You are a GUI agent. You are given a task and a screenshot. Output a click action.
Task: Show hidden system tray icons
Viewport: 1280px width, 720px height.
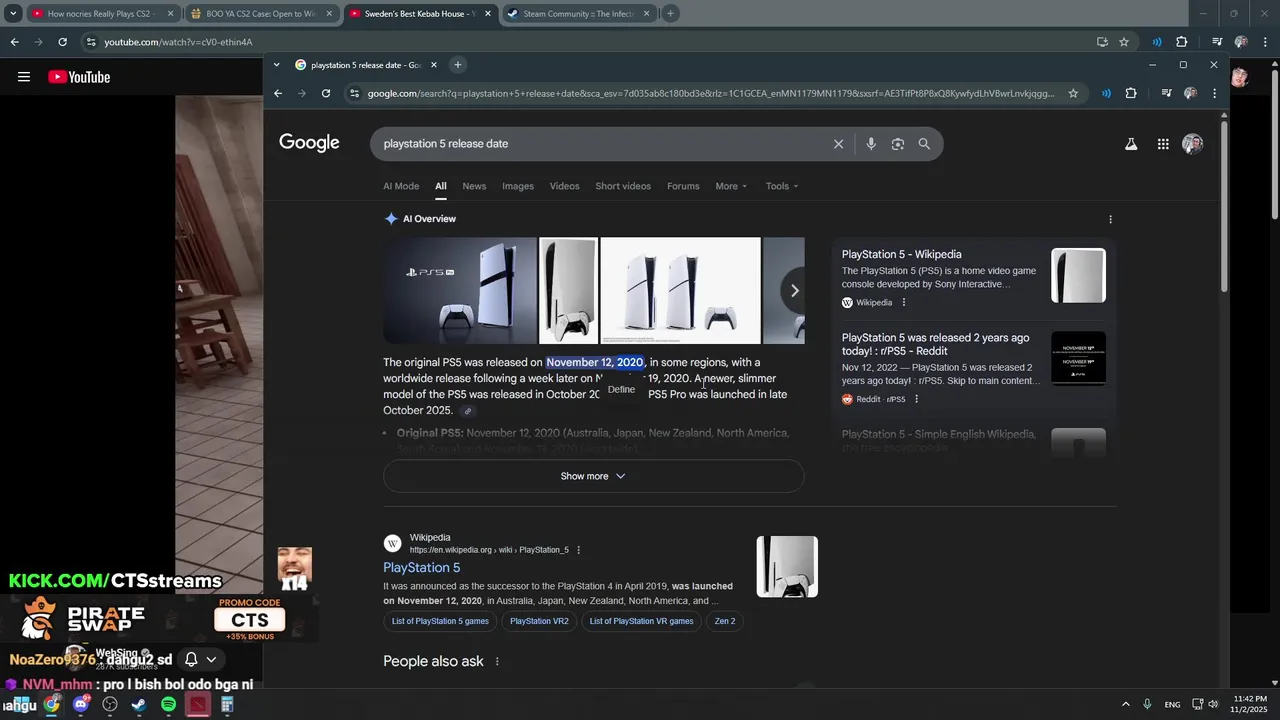pyautogui.click(x=1125, y=704)
